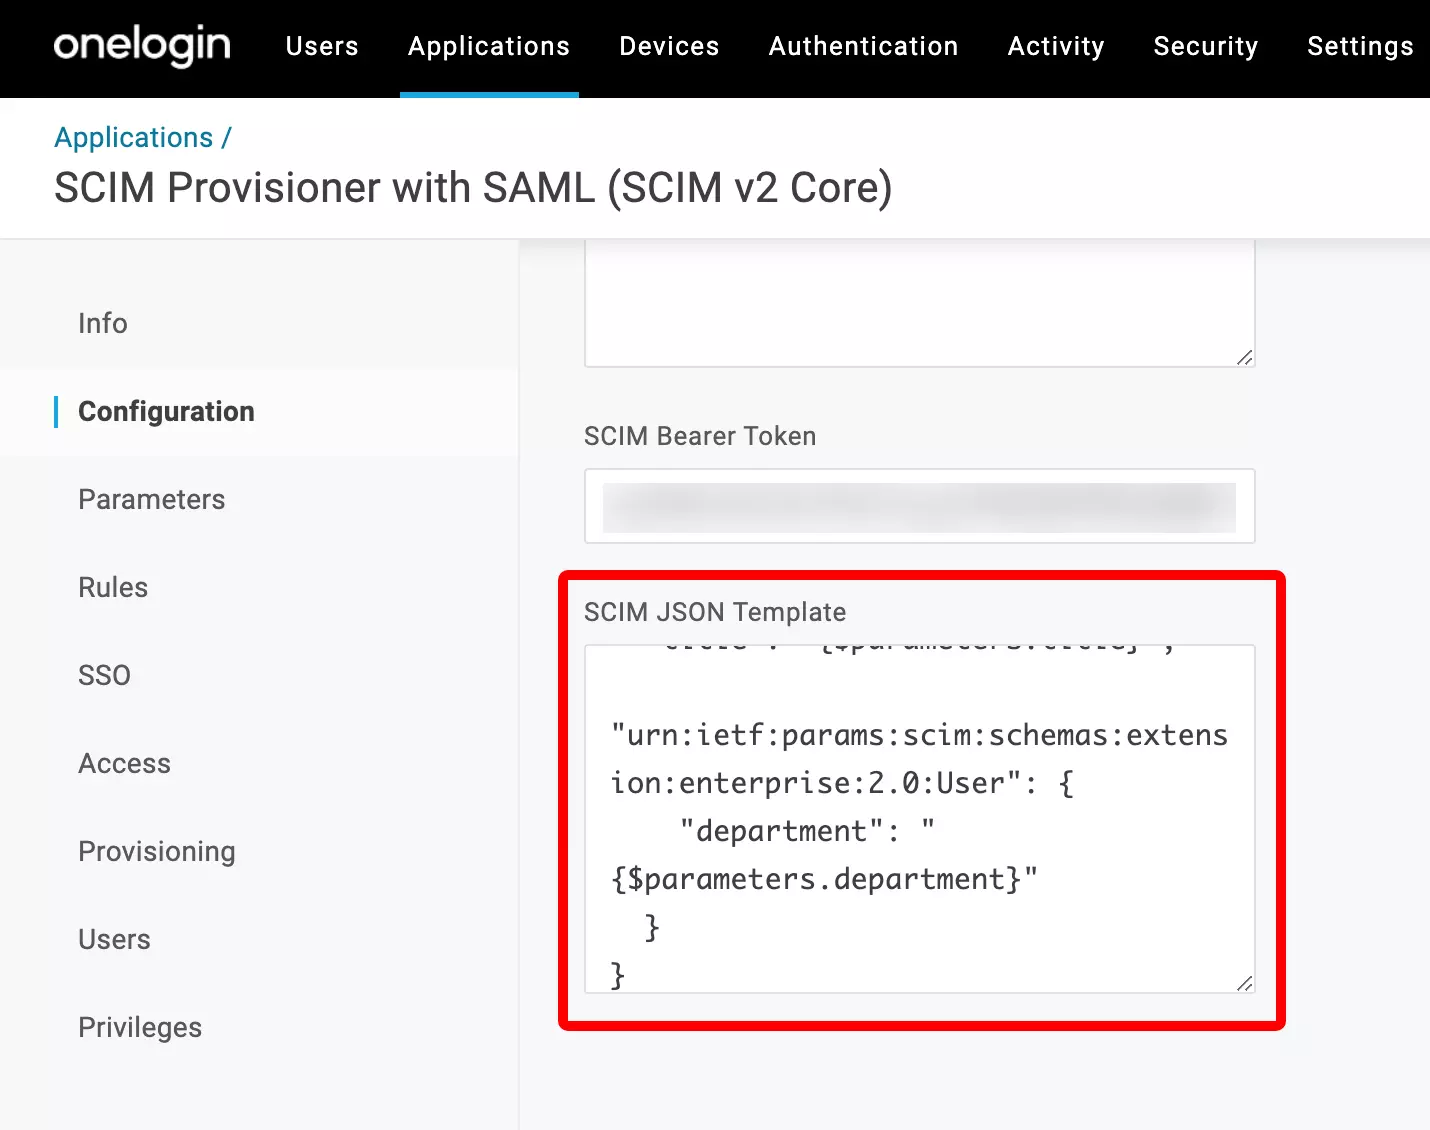Image resolution: width=1430 pixels, height=1130 pixels.
Task: Switch to the SSO tab
Action: (105, 675)
